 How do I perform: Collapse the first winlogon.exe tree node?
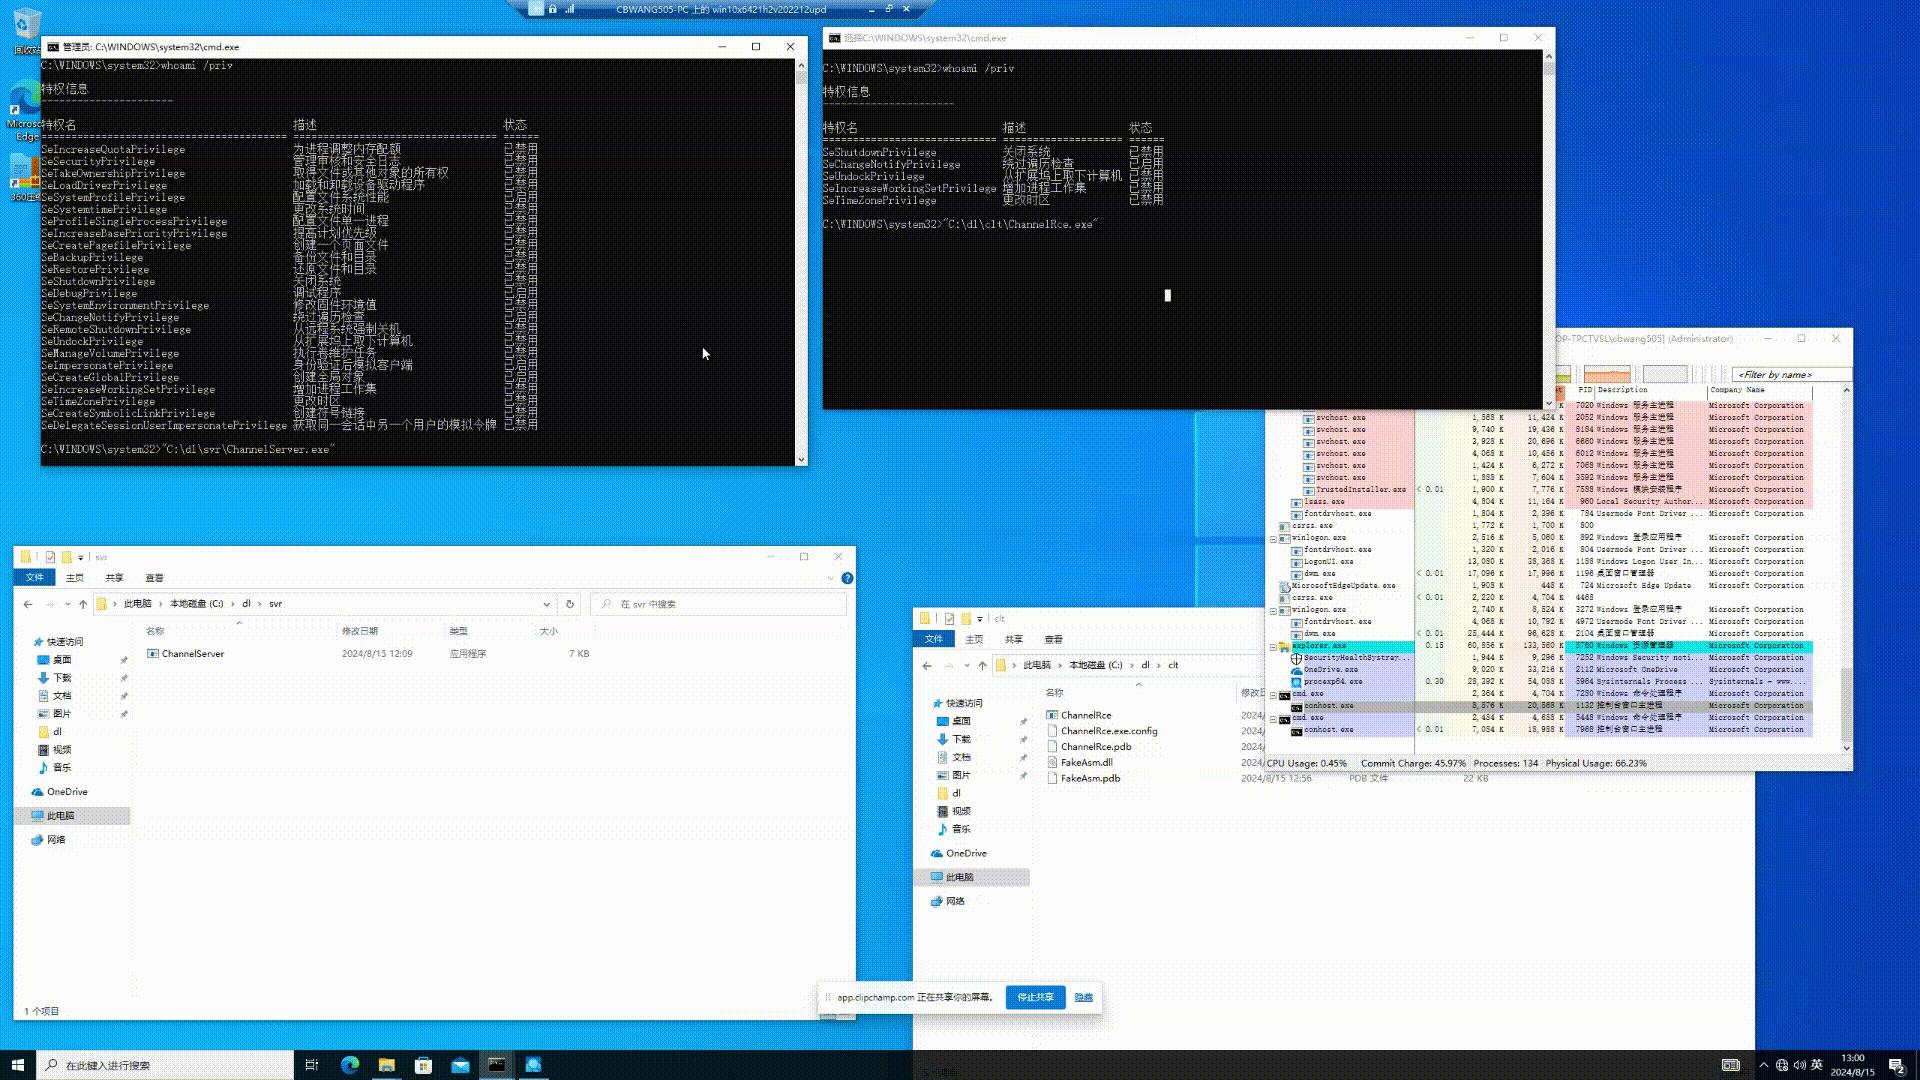pyautogui.click(x=1273, y=538)
